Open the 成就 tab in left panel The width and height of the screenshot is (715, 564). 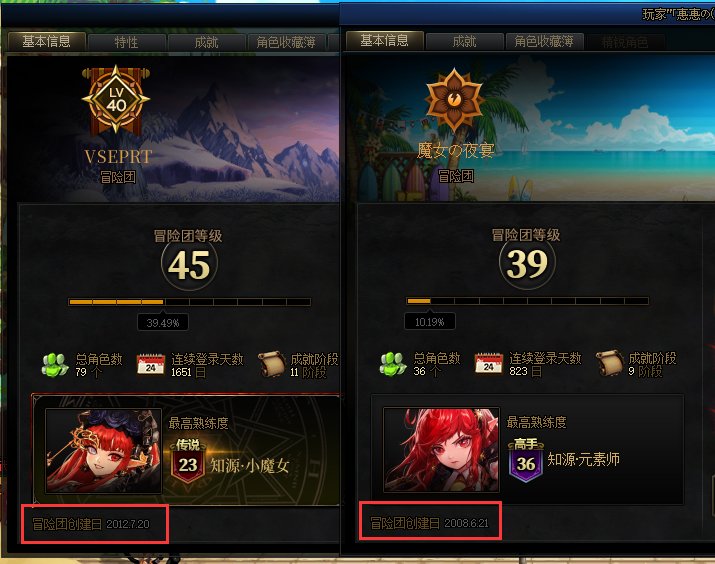(207, 42)
